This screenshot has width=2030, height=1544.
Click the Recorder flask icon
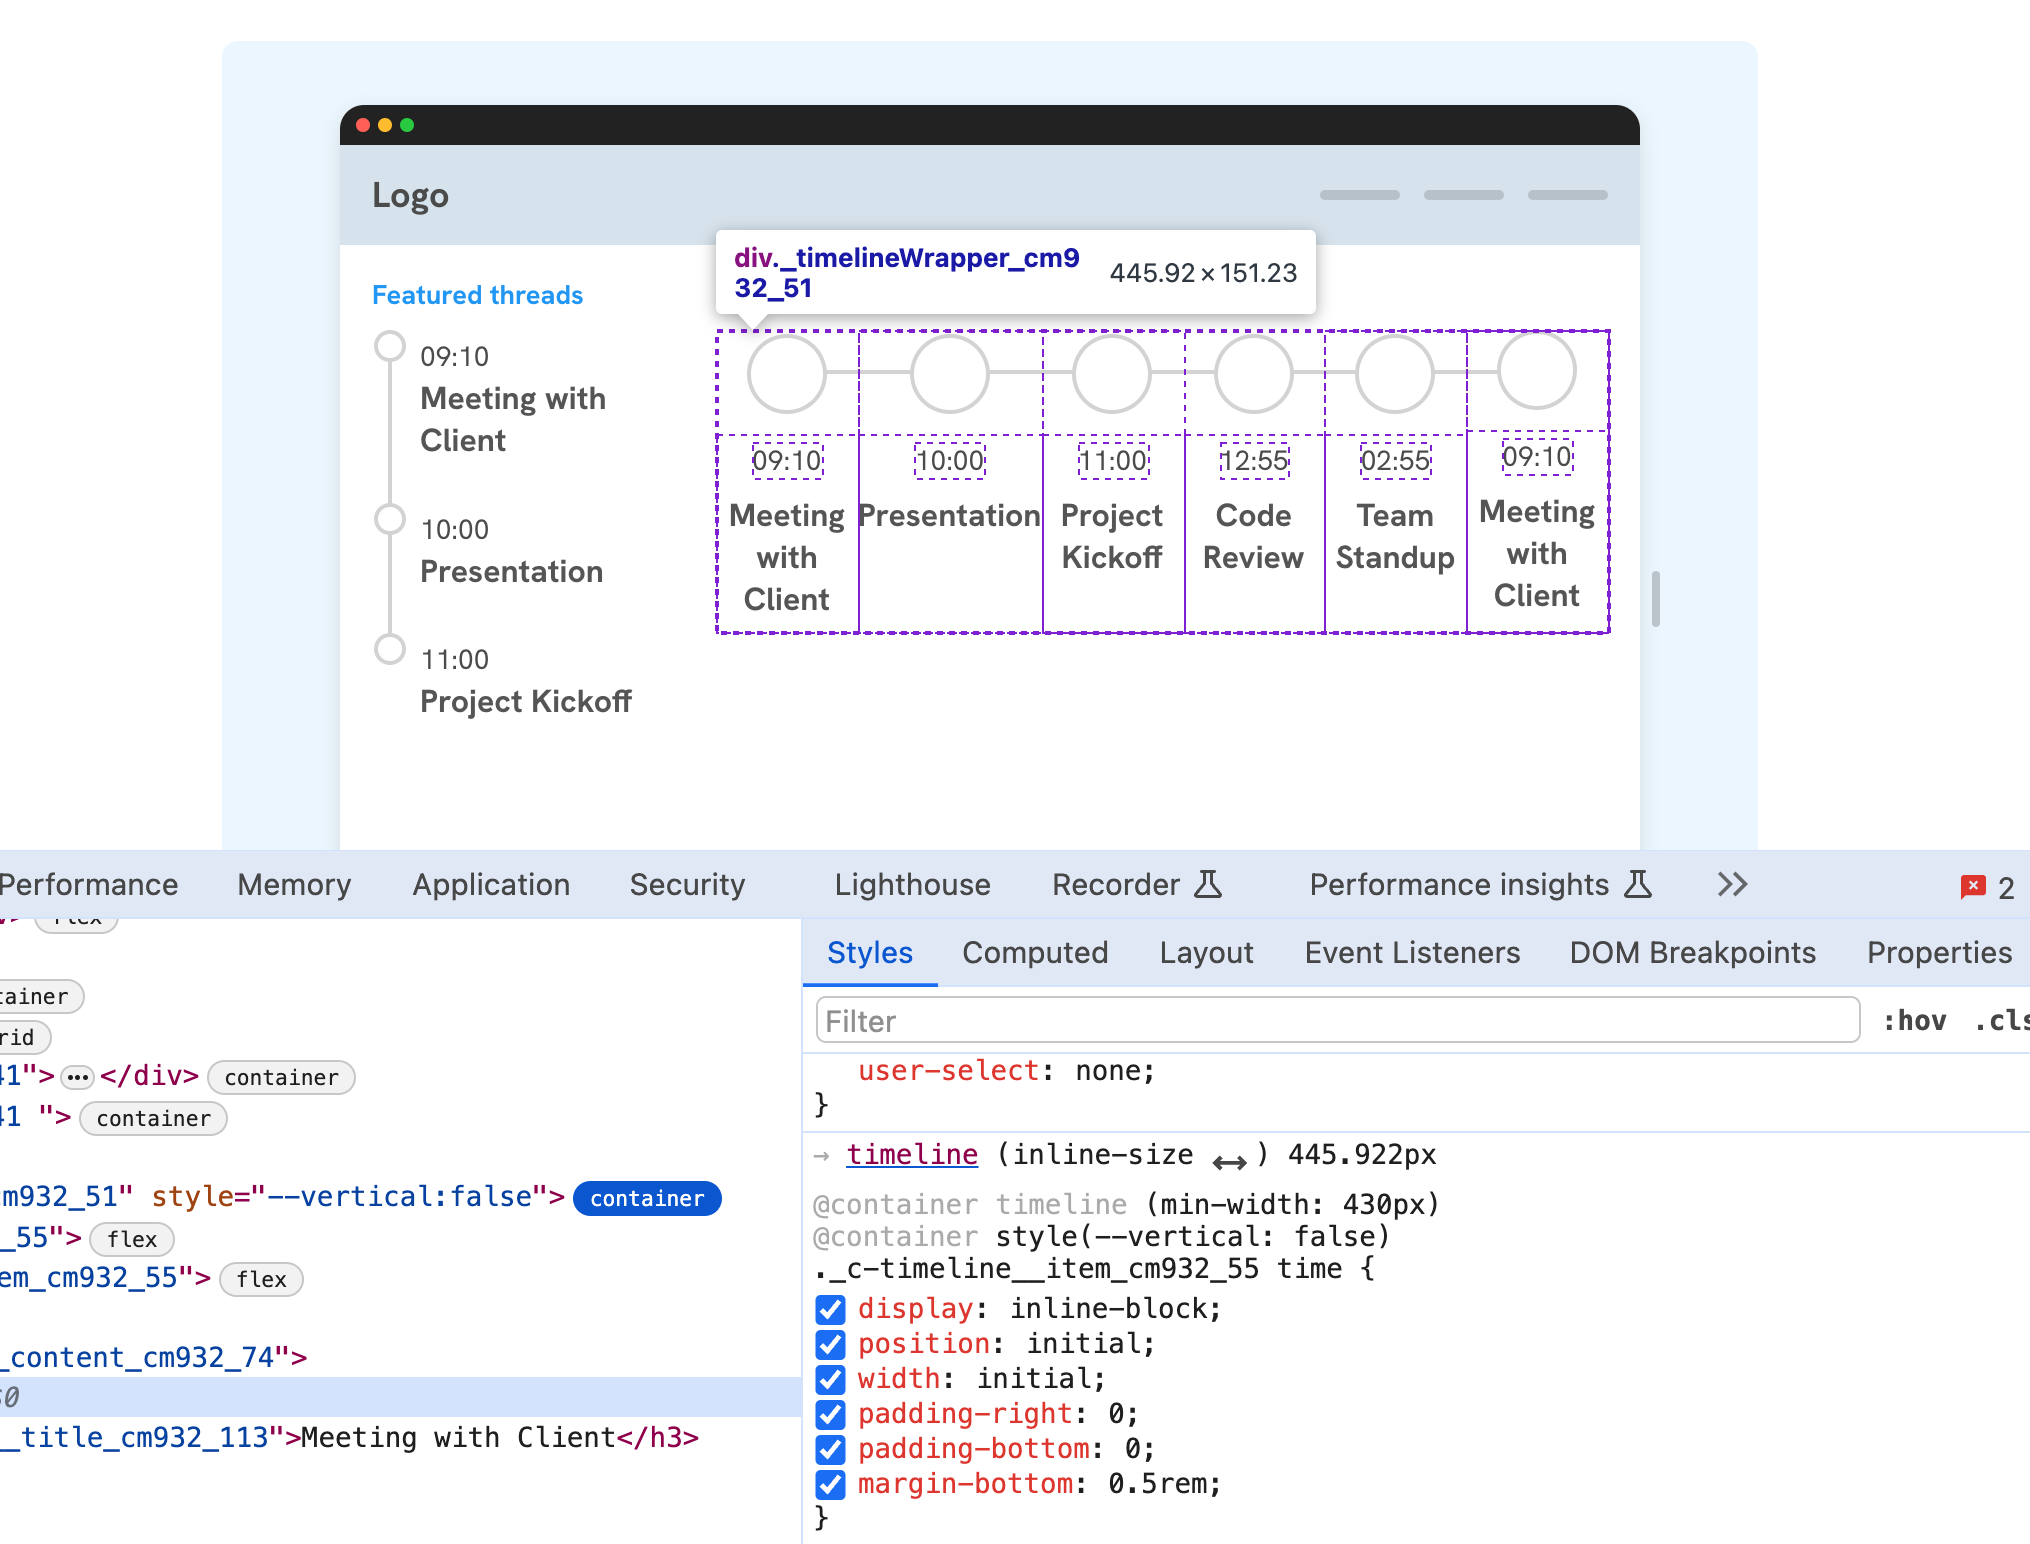[x=1208, y=884]
